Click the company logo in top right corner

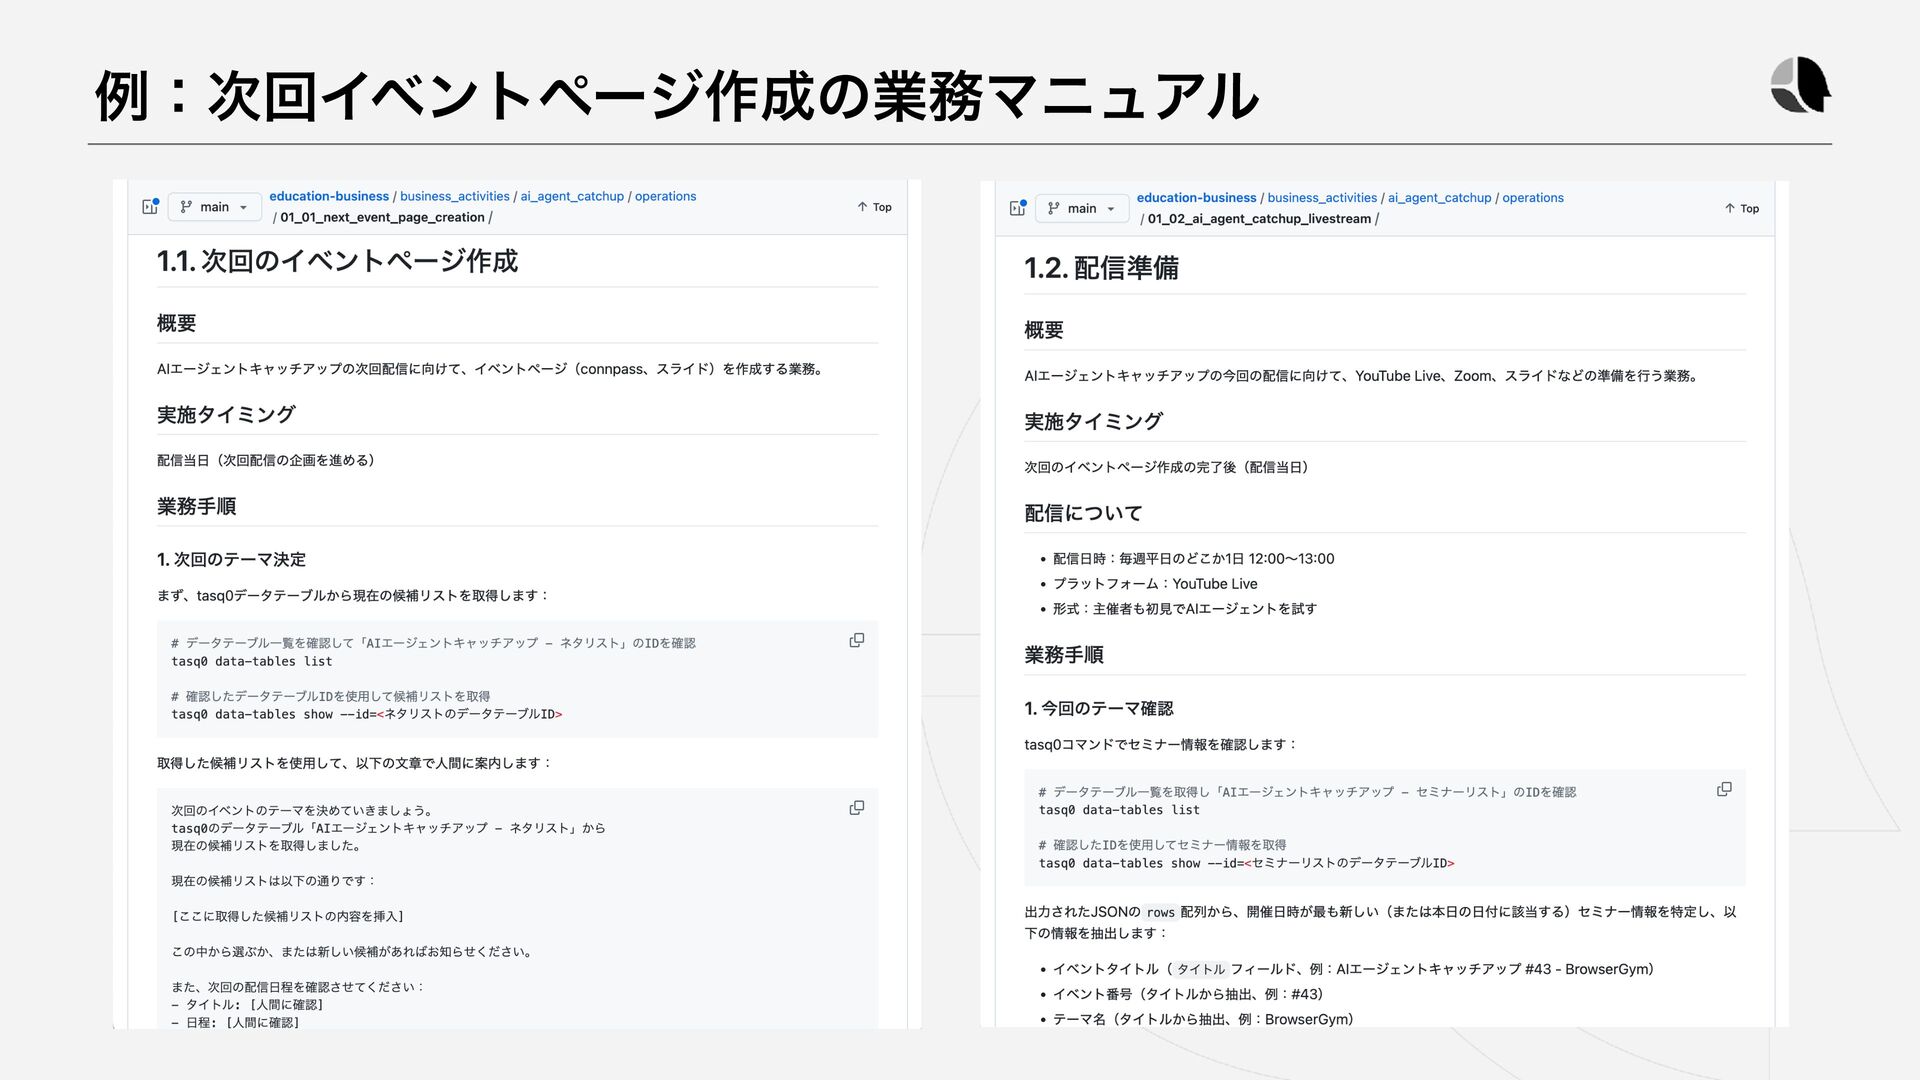pos(1799,85)
